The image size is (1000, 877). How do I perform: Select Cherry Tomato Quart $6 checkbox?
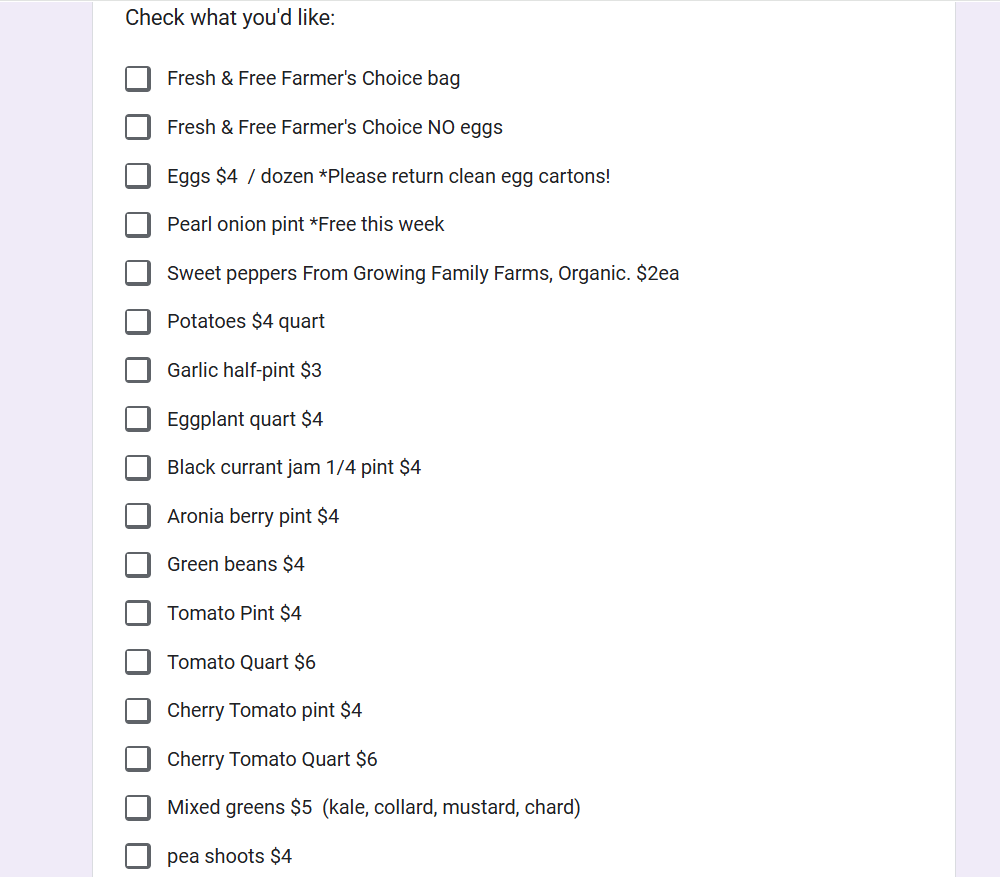[x=138, y=759]
